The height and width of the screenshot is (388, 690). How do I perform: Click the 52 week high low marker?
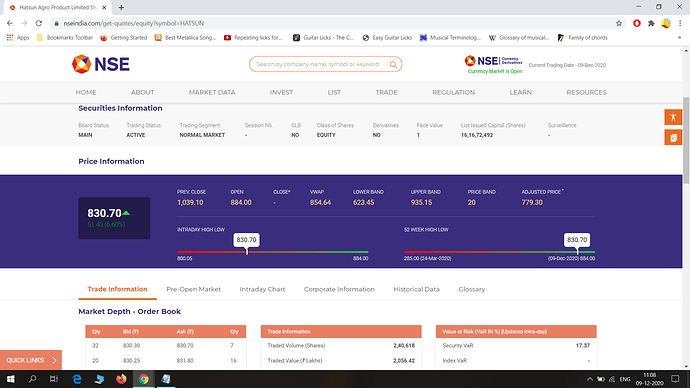[x=577, y=244]
